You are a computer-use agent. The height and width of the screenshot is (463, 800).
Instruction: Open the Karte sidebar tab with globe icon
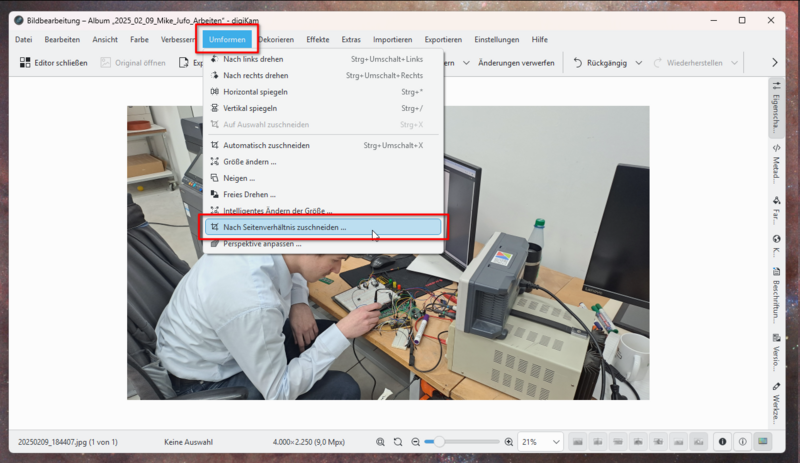776,247
